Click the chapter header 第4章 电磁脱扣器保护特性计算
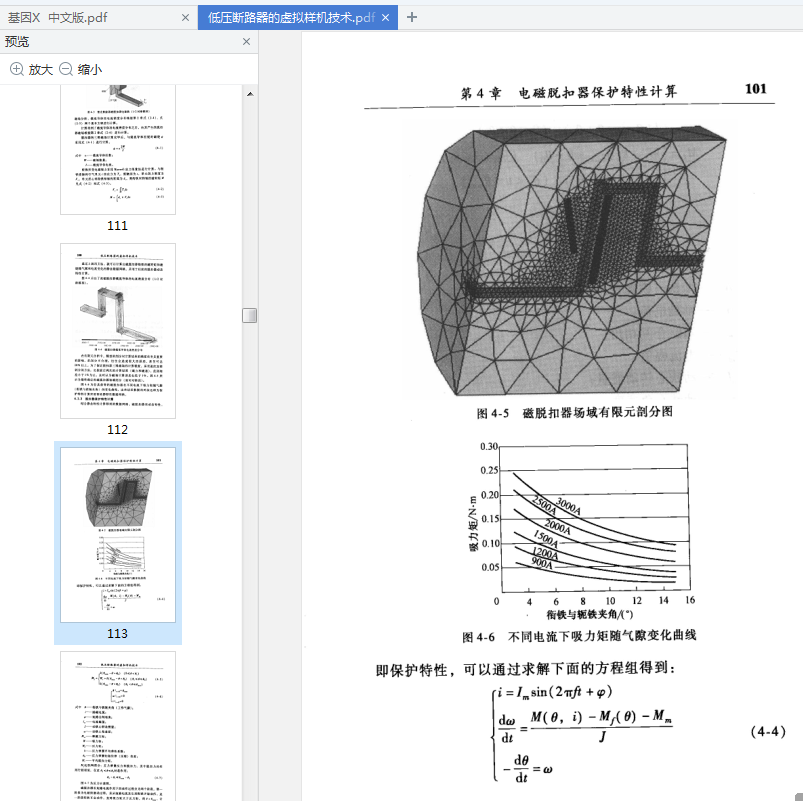803x801 pixels. click(569, 93)
